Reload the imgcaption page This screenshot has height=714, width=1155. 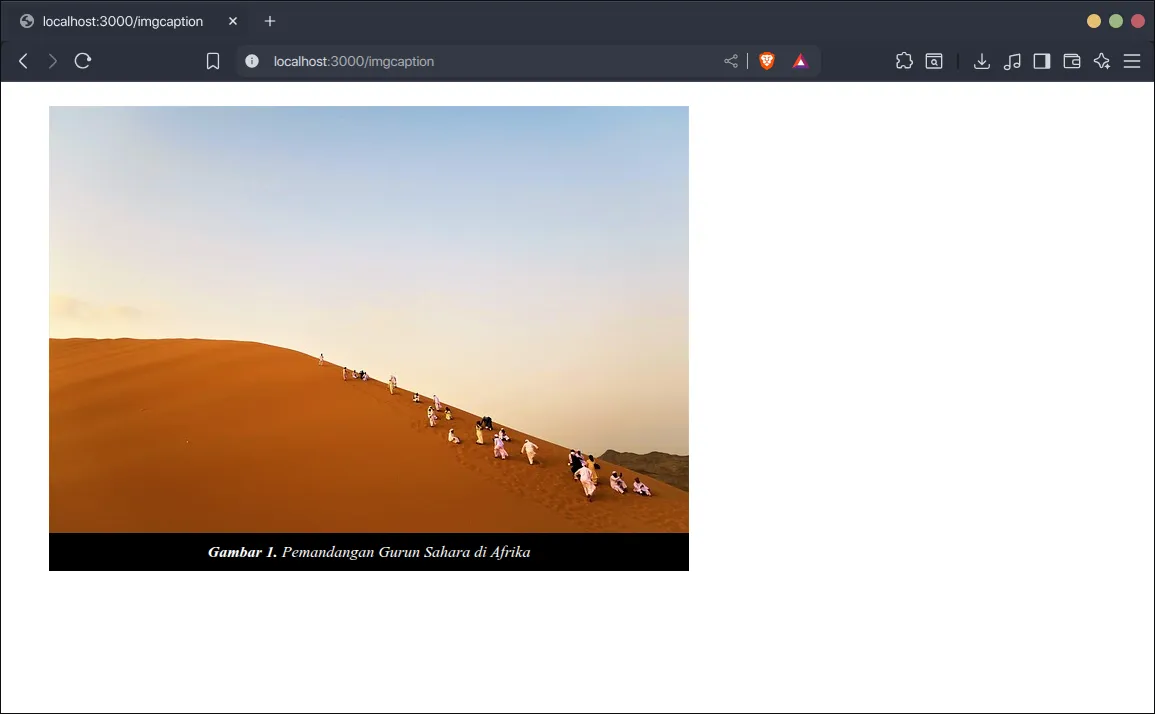pyautogui.click(x=83, y=61)
